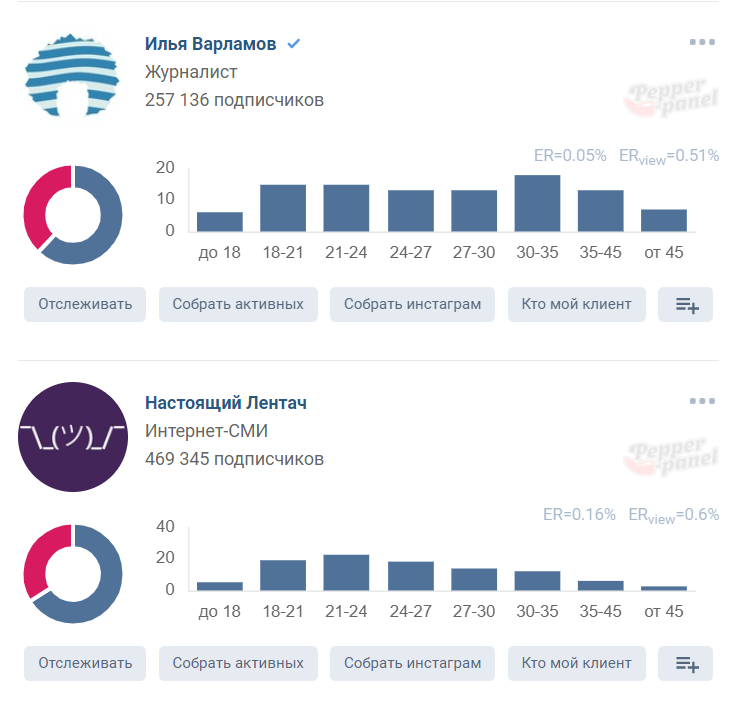Click the ERview=0.51% value
The height and width of the screenshot is (701, 742).
669,156
